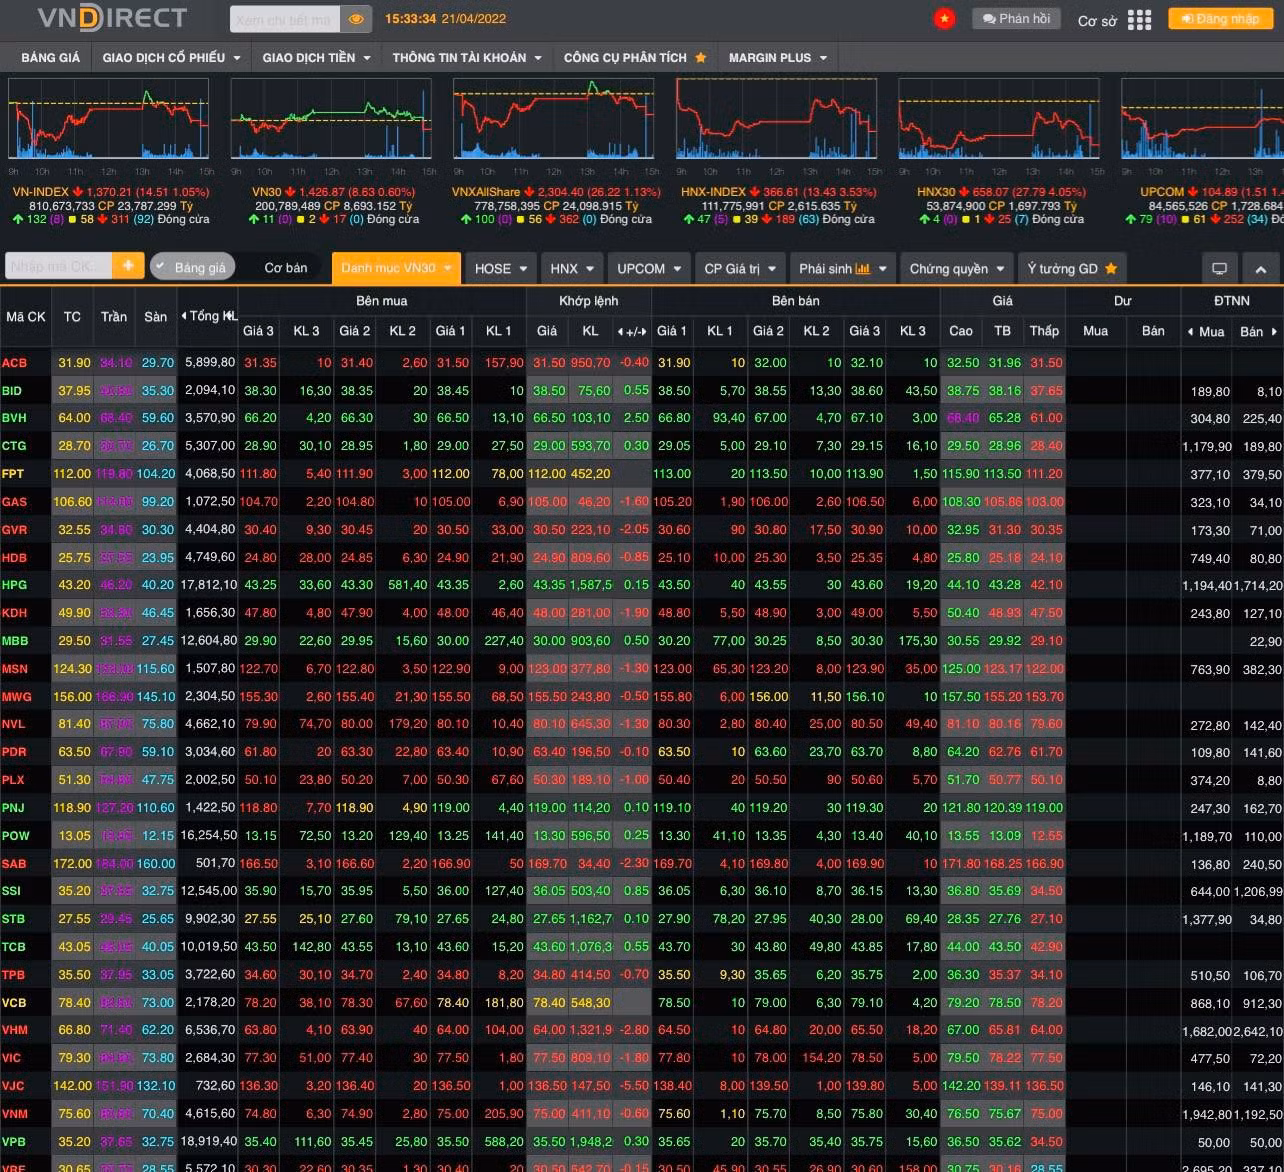Open the SSI stock symbol
The image size is (1284, 1172).
[x=12, y=891]
